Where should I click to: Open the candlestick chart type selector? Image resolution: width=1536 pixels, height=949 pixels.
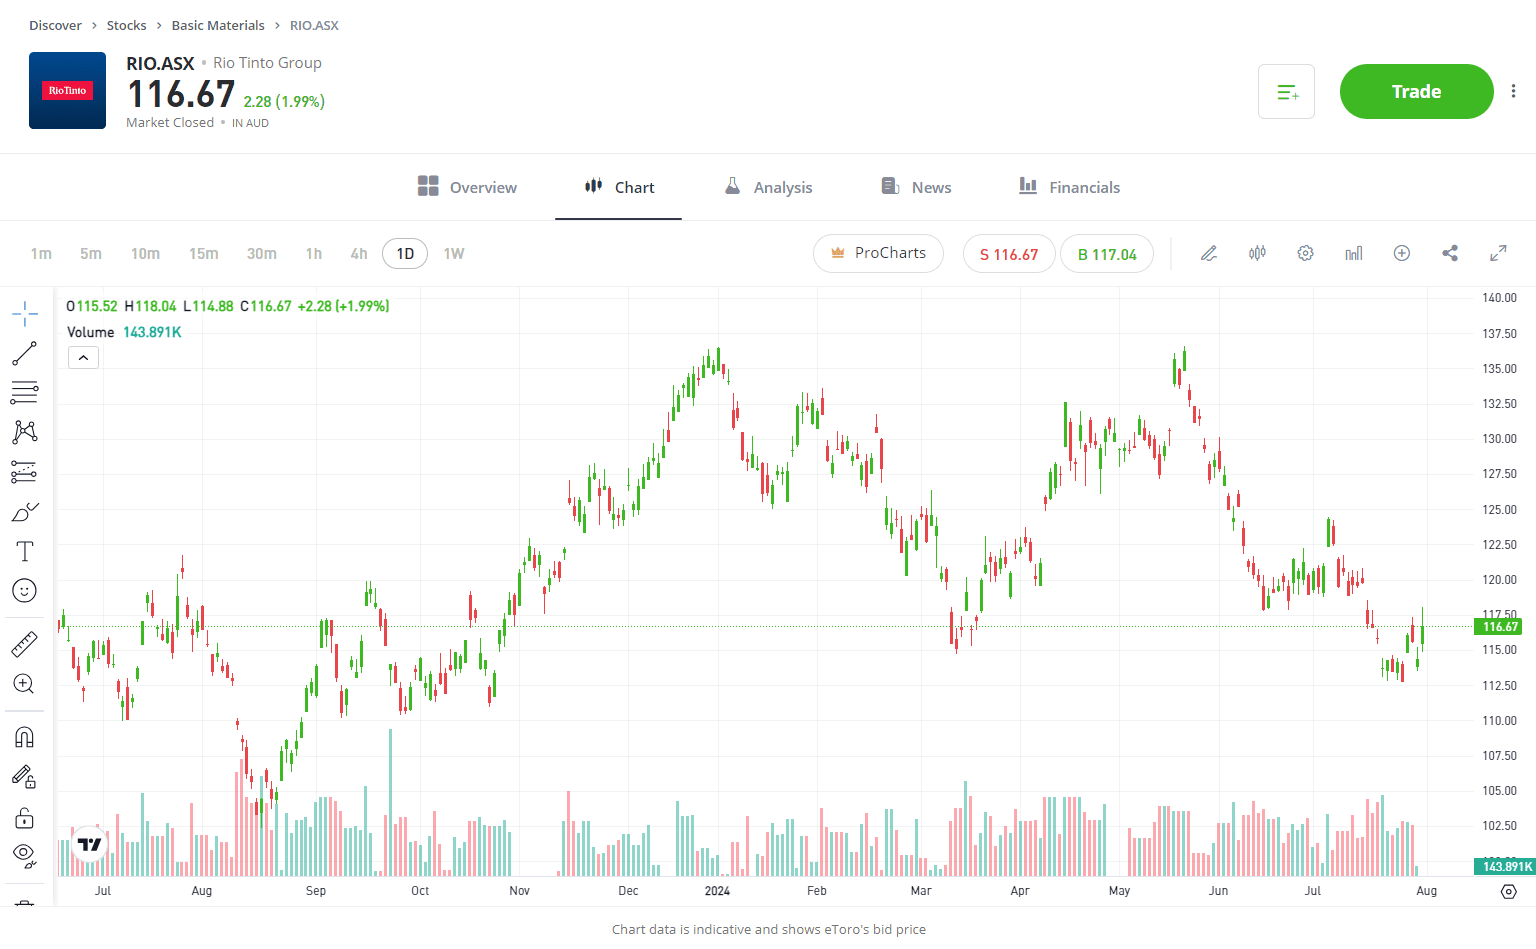1257,253
